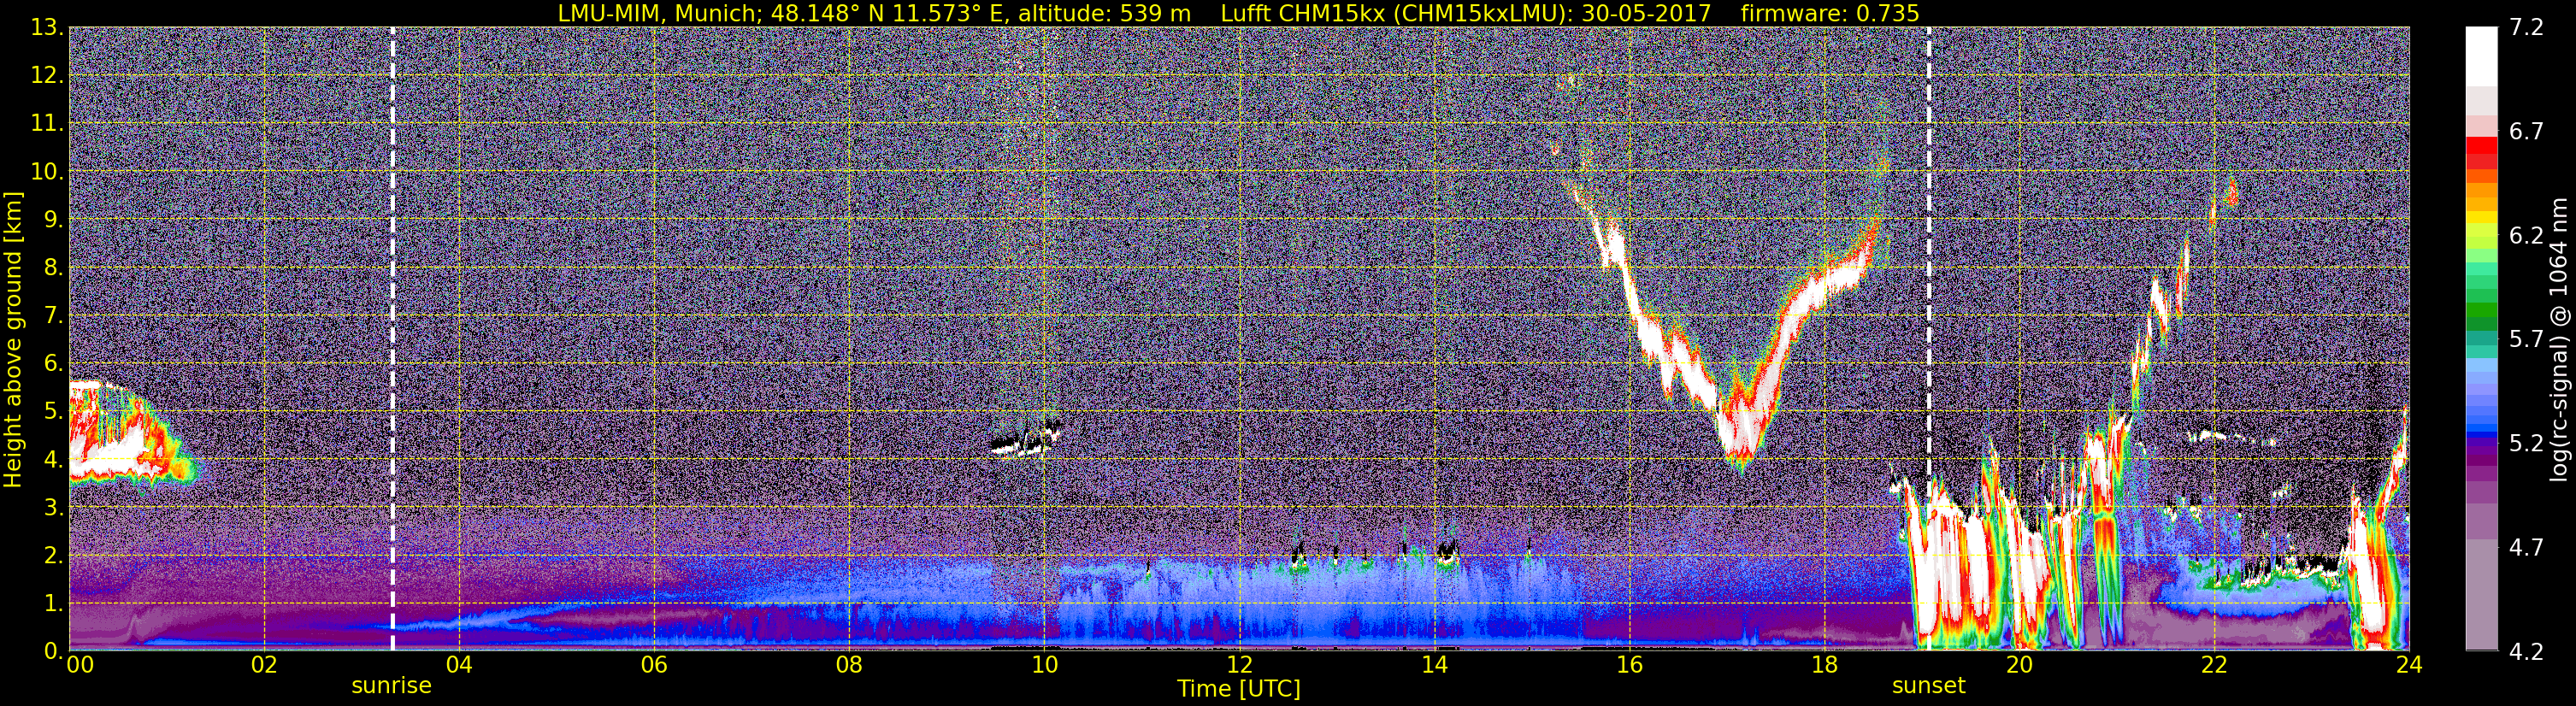The height and width of the screenshot is (706, 2576).
Task: Click the colorbar tick label '6.7'
Action: (x=2526, y=132)
